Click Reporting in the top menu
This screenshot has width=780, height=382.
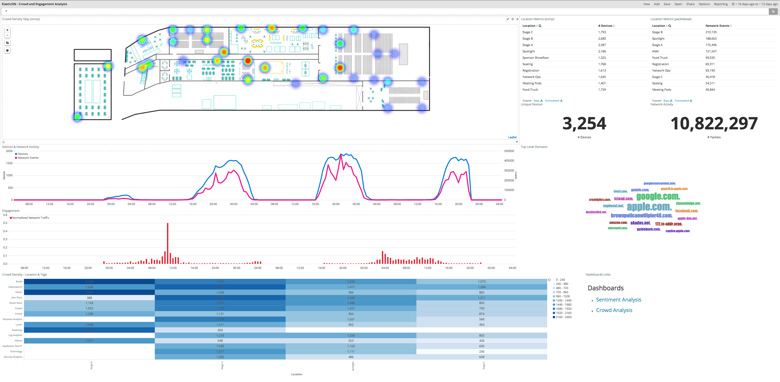click(x=720, y=4)
